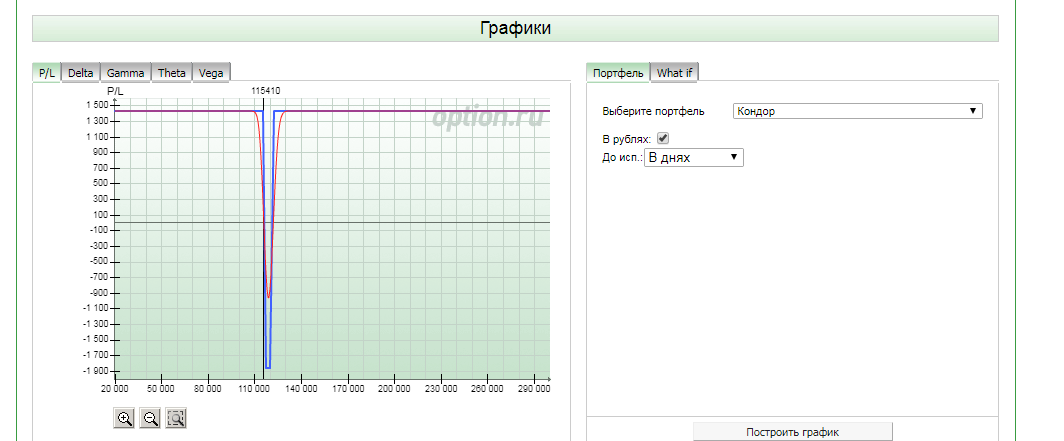Click the 140 000 x-axis label
The height and width of the screenshot is (441, 1064).
(301, 389)
